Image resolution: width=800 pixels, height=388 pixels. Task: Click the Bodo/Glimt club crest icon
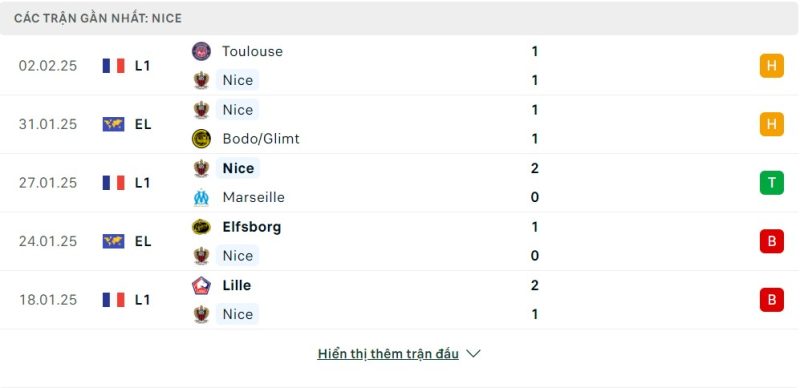pos(201,139)
